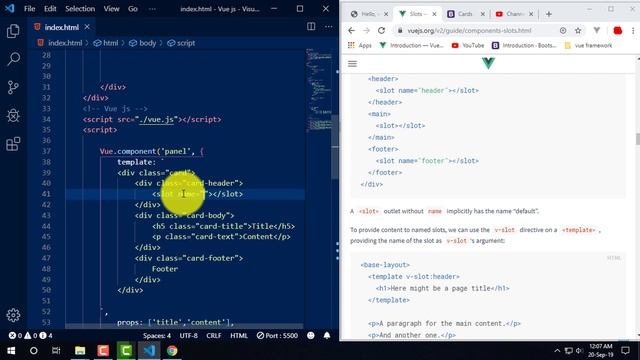Open the Explorer view in VS Code

(x=13, y=31)
